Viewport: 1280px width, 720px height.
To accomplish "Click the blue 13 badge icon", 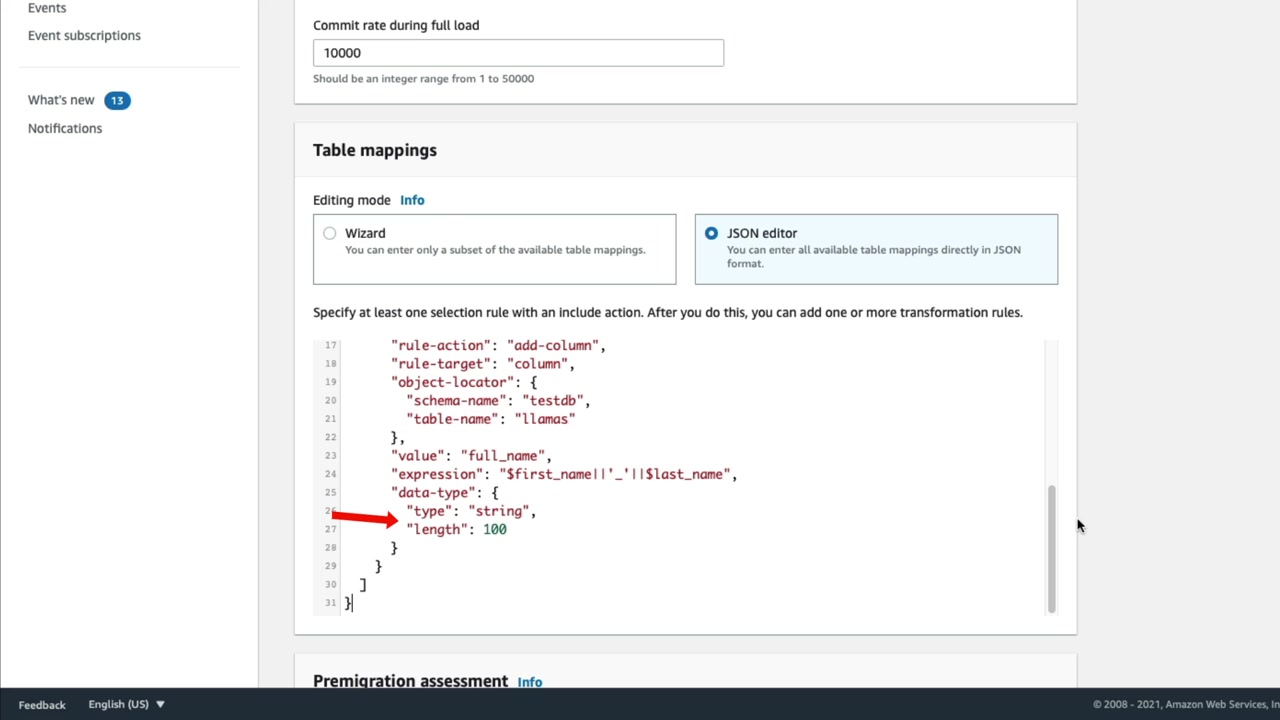I will [117, 100].
